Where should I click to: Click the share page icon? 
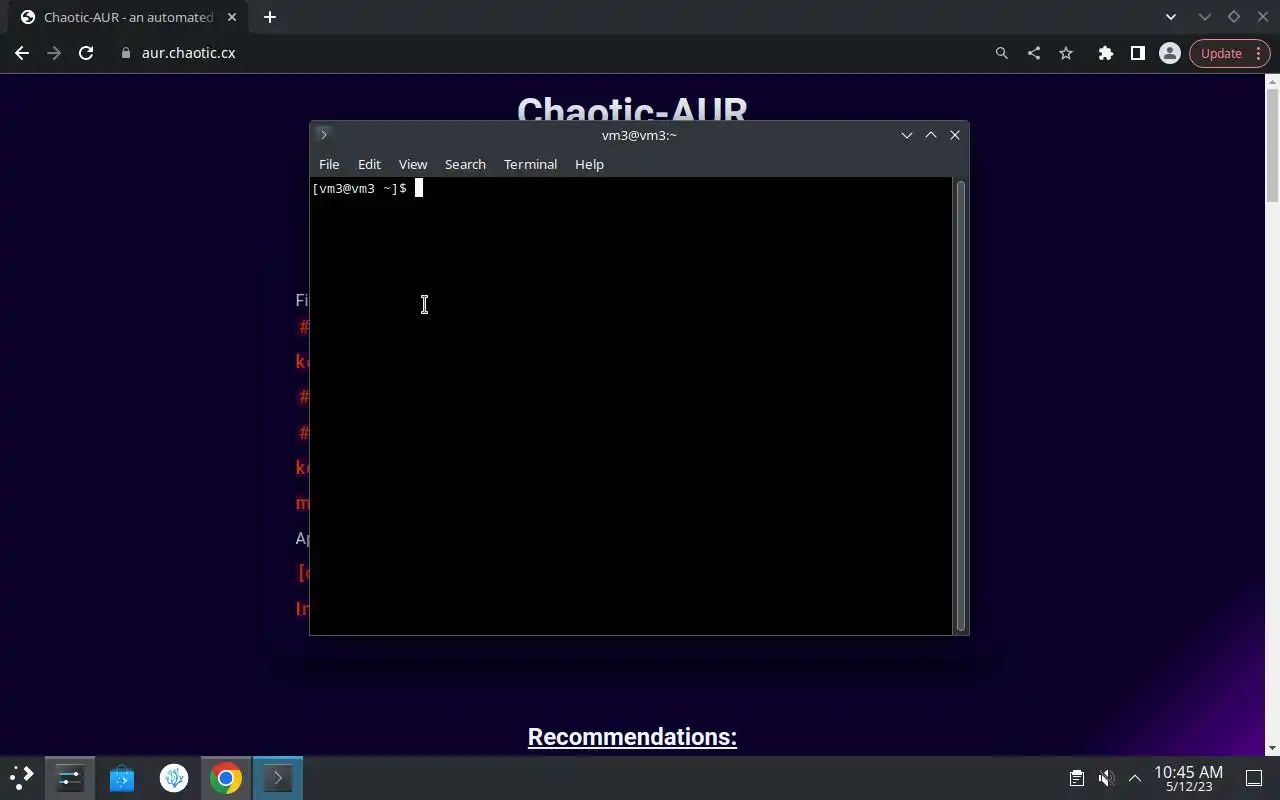tap(1033, 53)
